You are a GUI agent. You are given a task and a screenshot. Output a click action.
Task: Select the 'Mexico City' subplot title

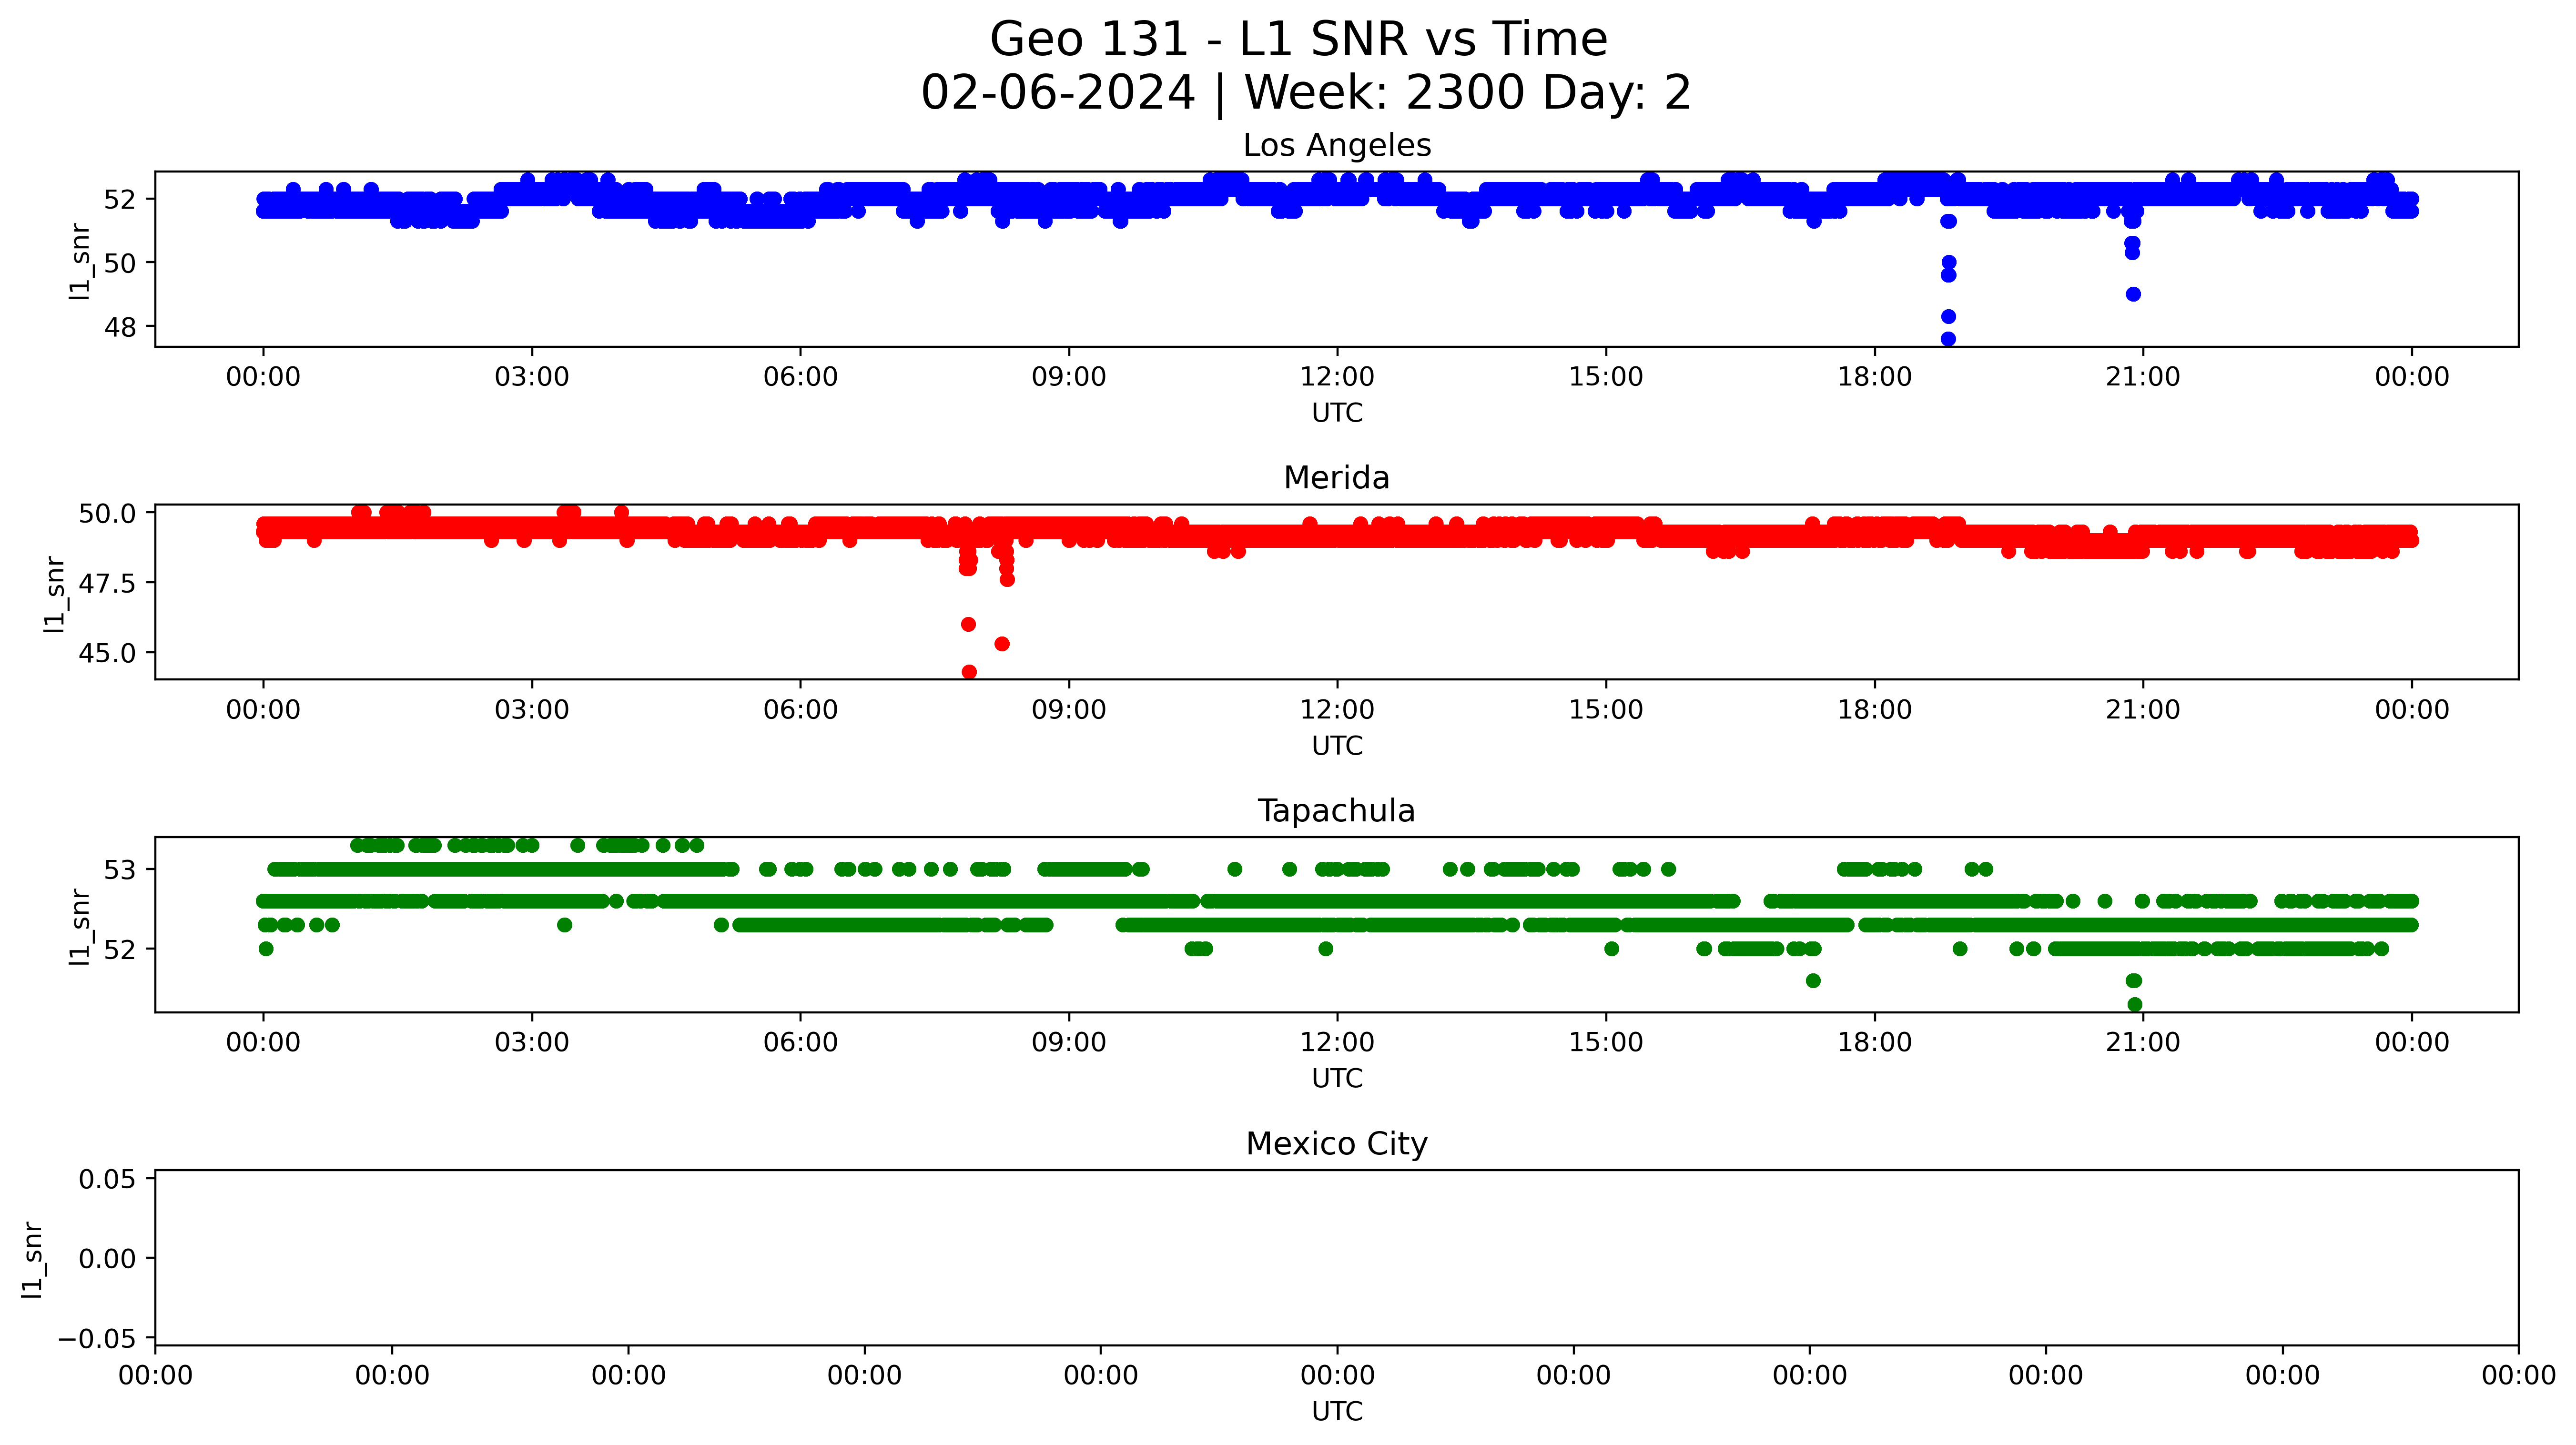click(1337, 1144)
